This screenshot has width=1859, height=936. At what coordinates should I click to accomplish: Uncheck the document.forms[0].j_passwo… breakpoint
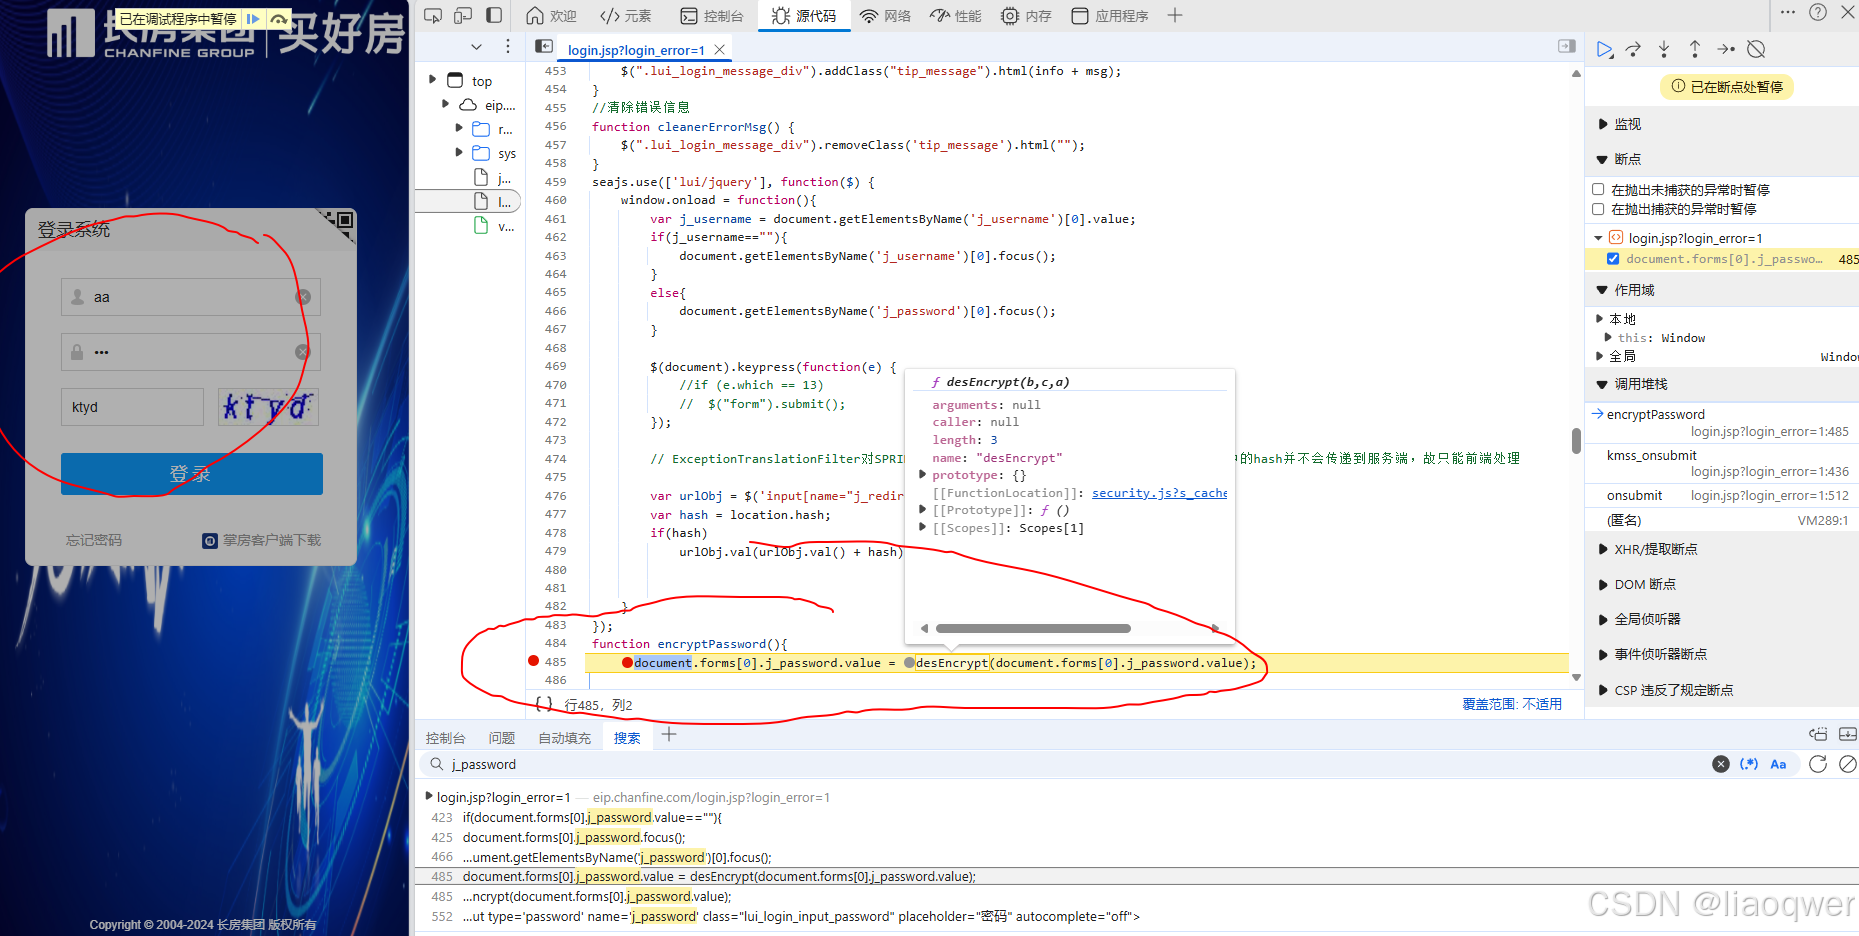click(x=1613, y=259)
